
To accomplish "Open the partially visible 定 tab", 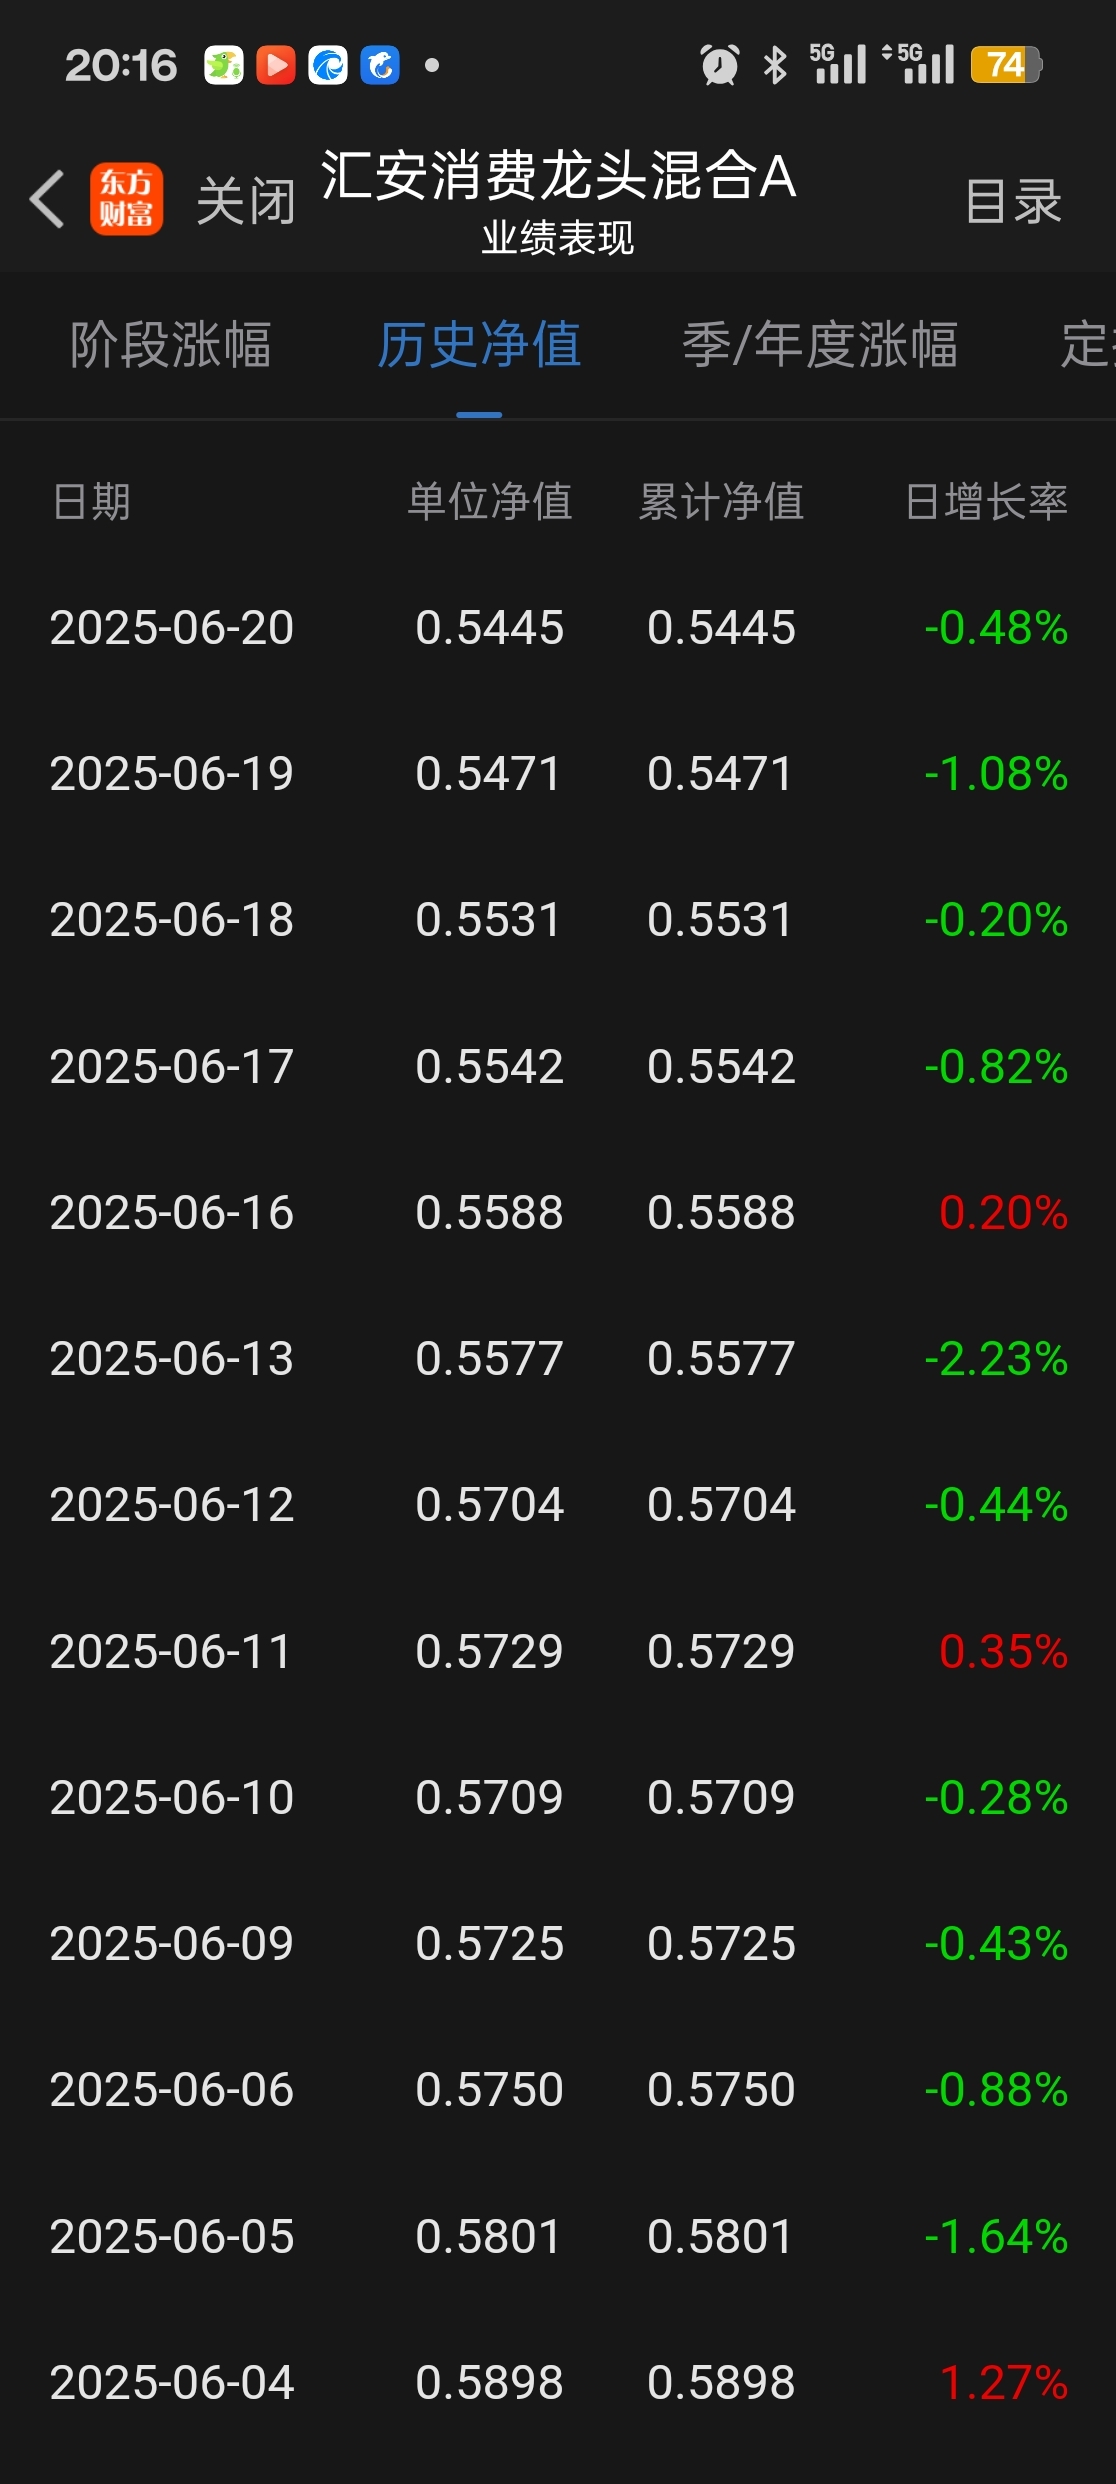I will pyautogui.click(x=1088, y=345).
